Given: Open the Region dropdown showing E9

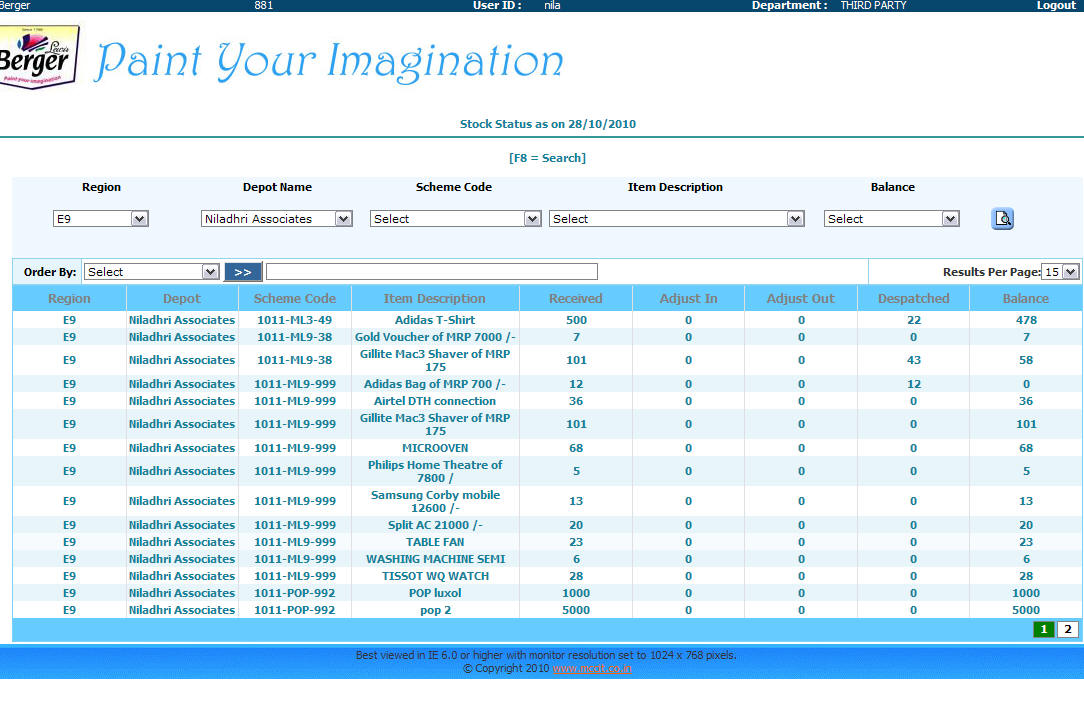Looking at the screenshot, I should coord(101,219).
